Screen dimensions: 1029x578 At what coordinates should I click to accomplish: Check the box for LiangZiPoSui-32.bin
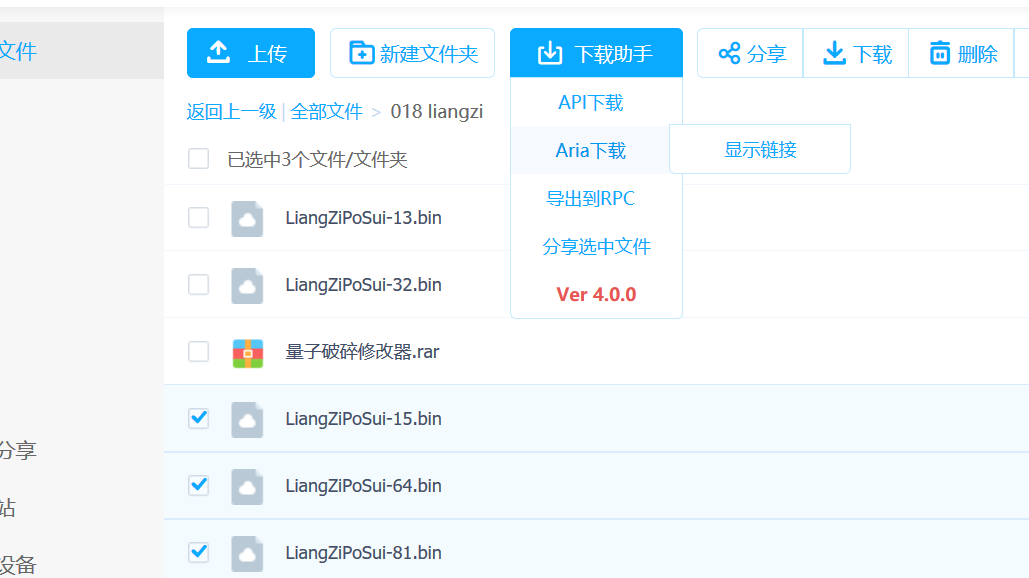(x=198, y=285)
